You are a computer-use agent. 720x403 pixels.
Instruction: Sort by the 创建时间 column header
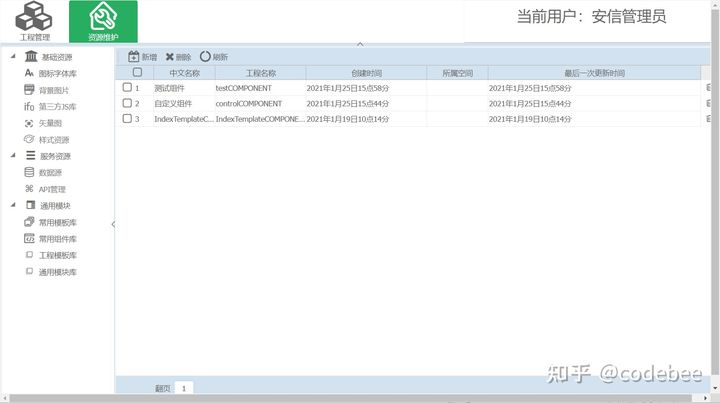pyautogui.click(x=366, y=73)
